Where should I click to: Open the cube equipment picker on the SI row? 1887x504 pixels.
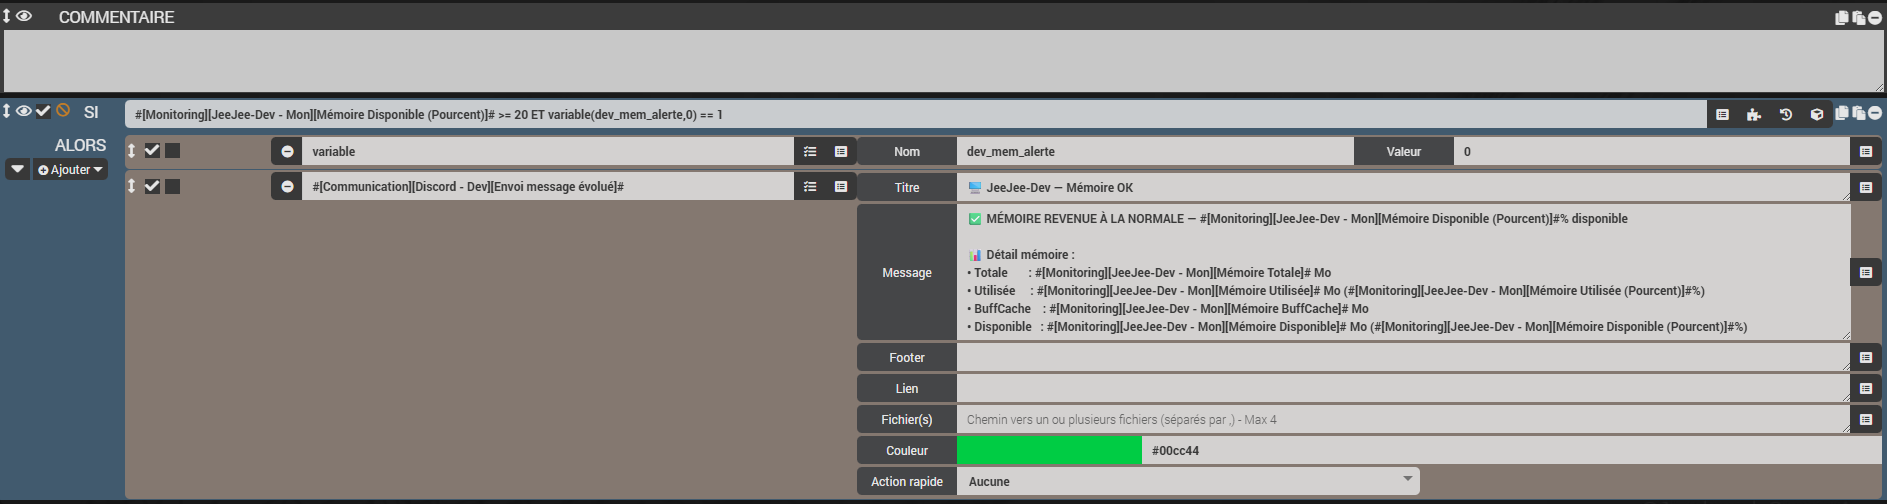pos(1817,114)
